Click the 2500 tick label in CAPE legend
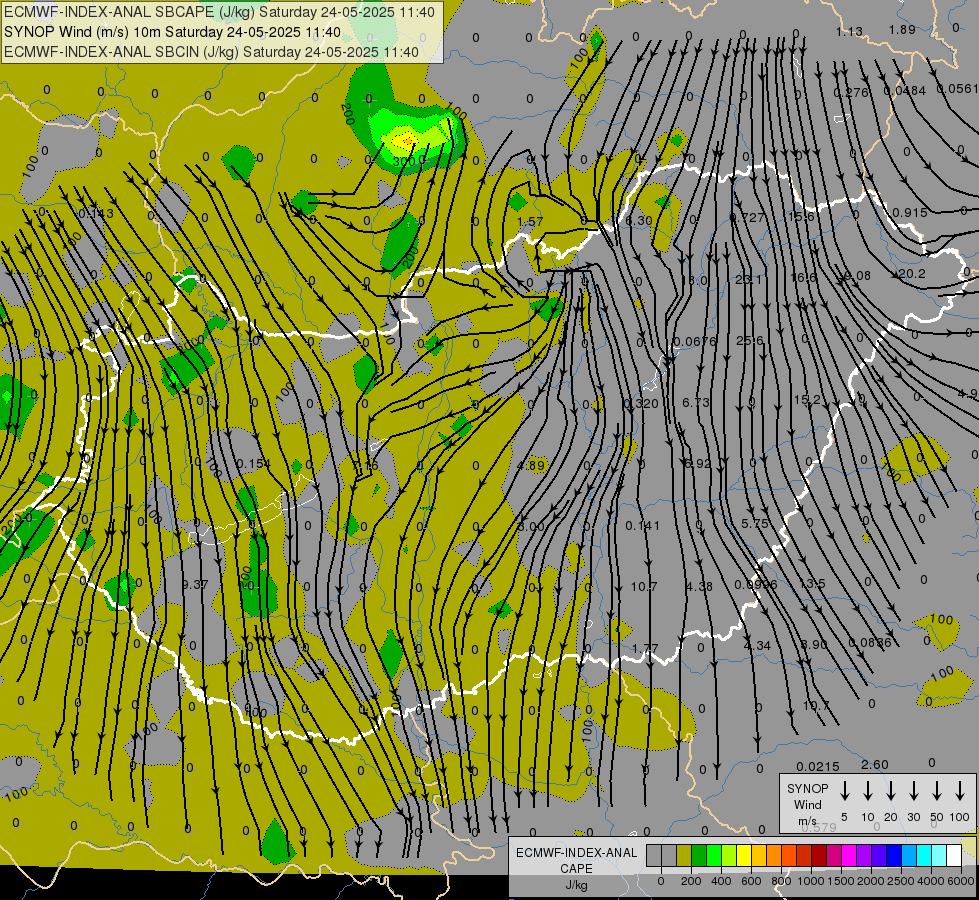979x900 pixels. click(901, 881)
